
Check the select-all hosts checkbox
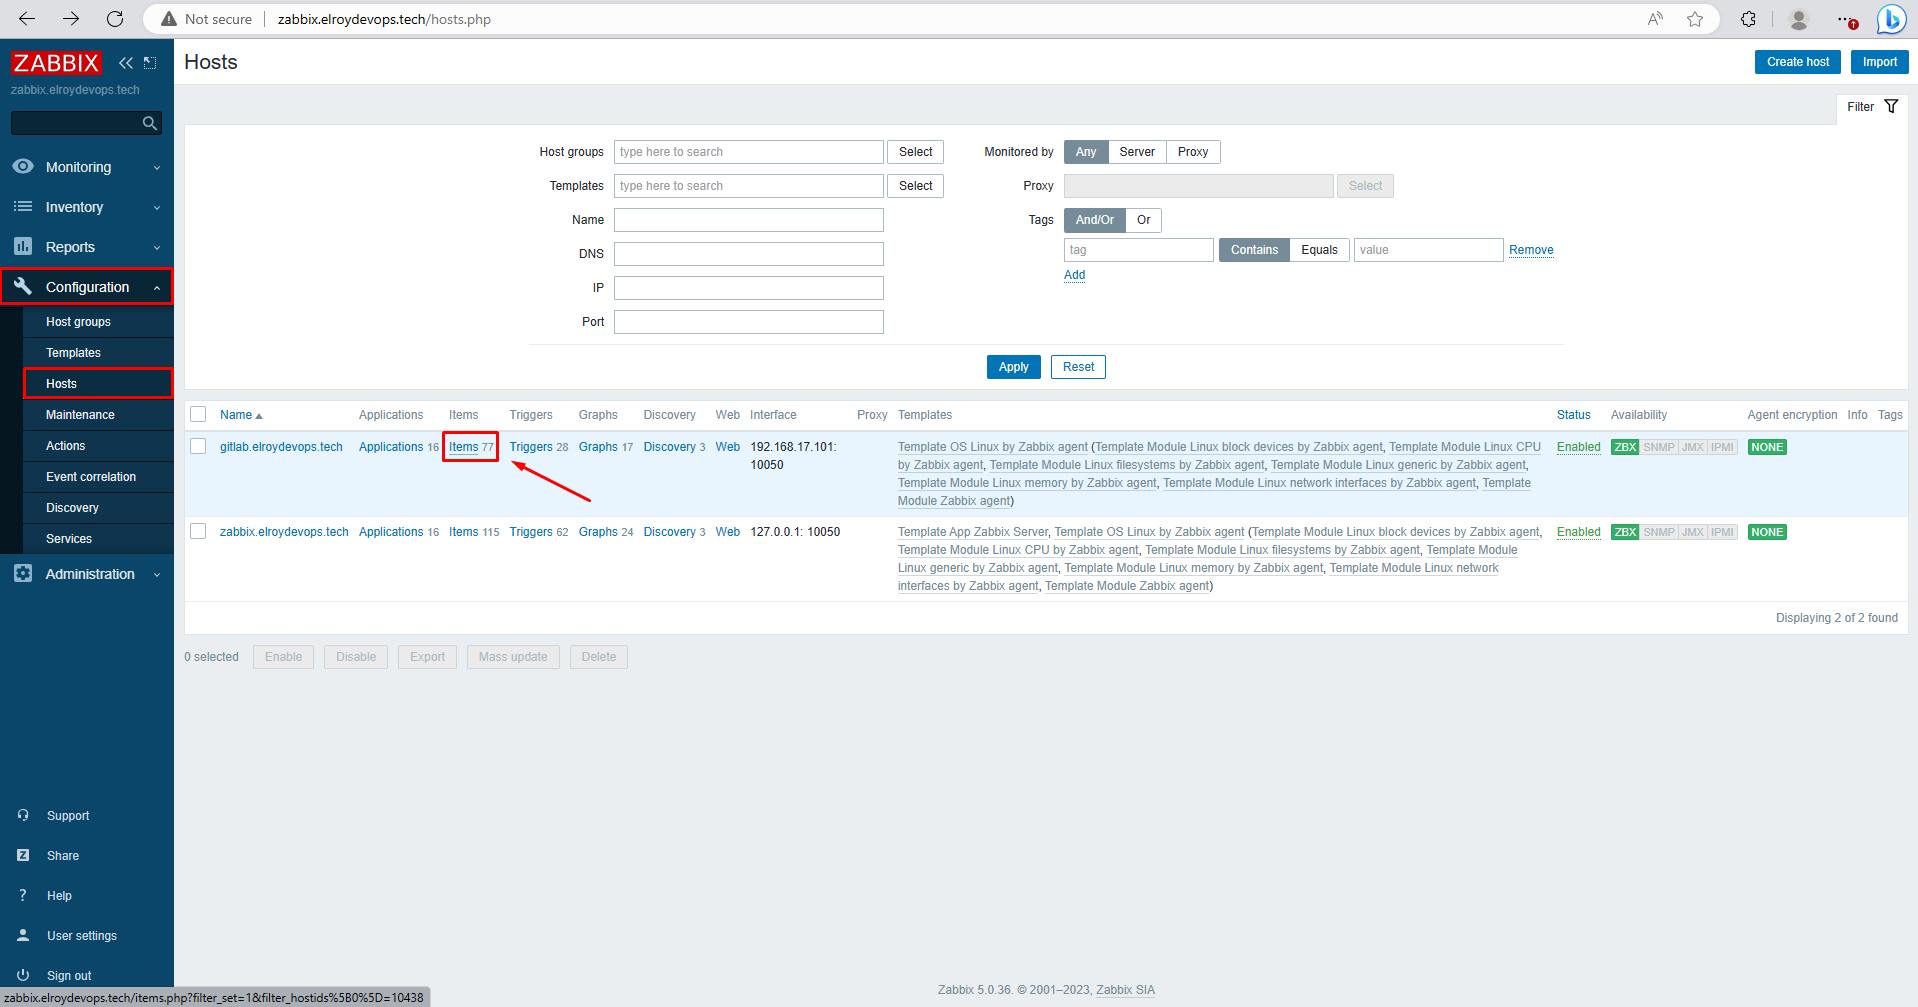tap(198, 414)
